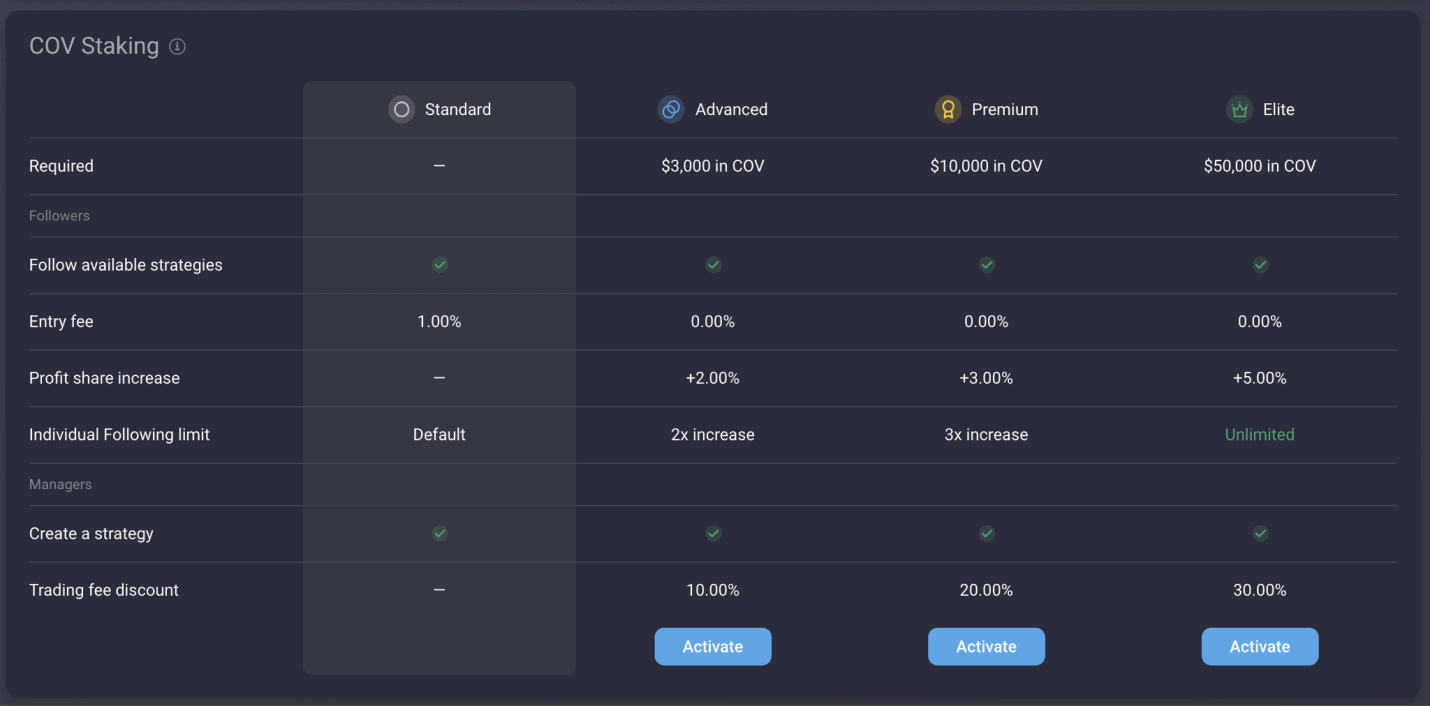
Task: Click the COV Staking title
Action: (94, 46)
